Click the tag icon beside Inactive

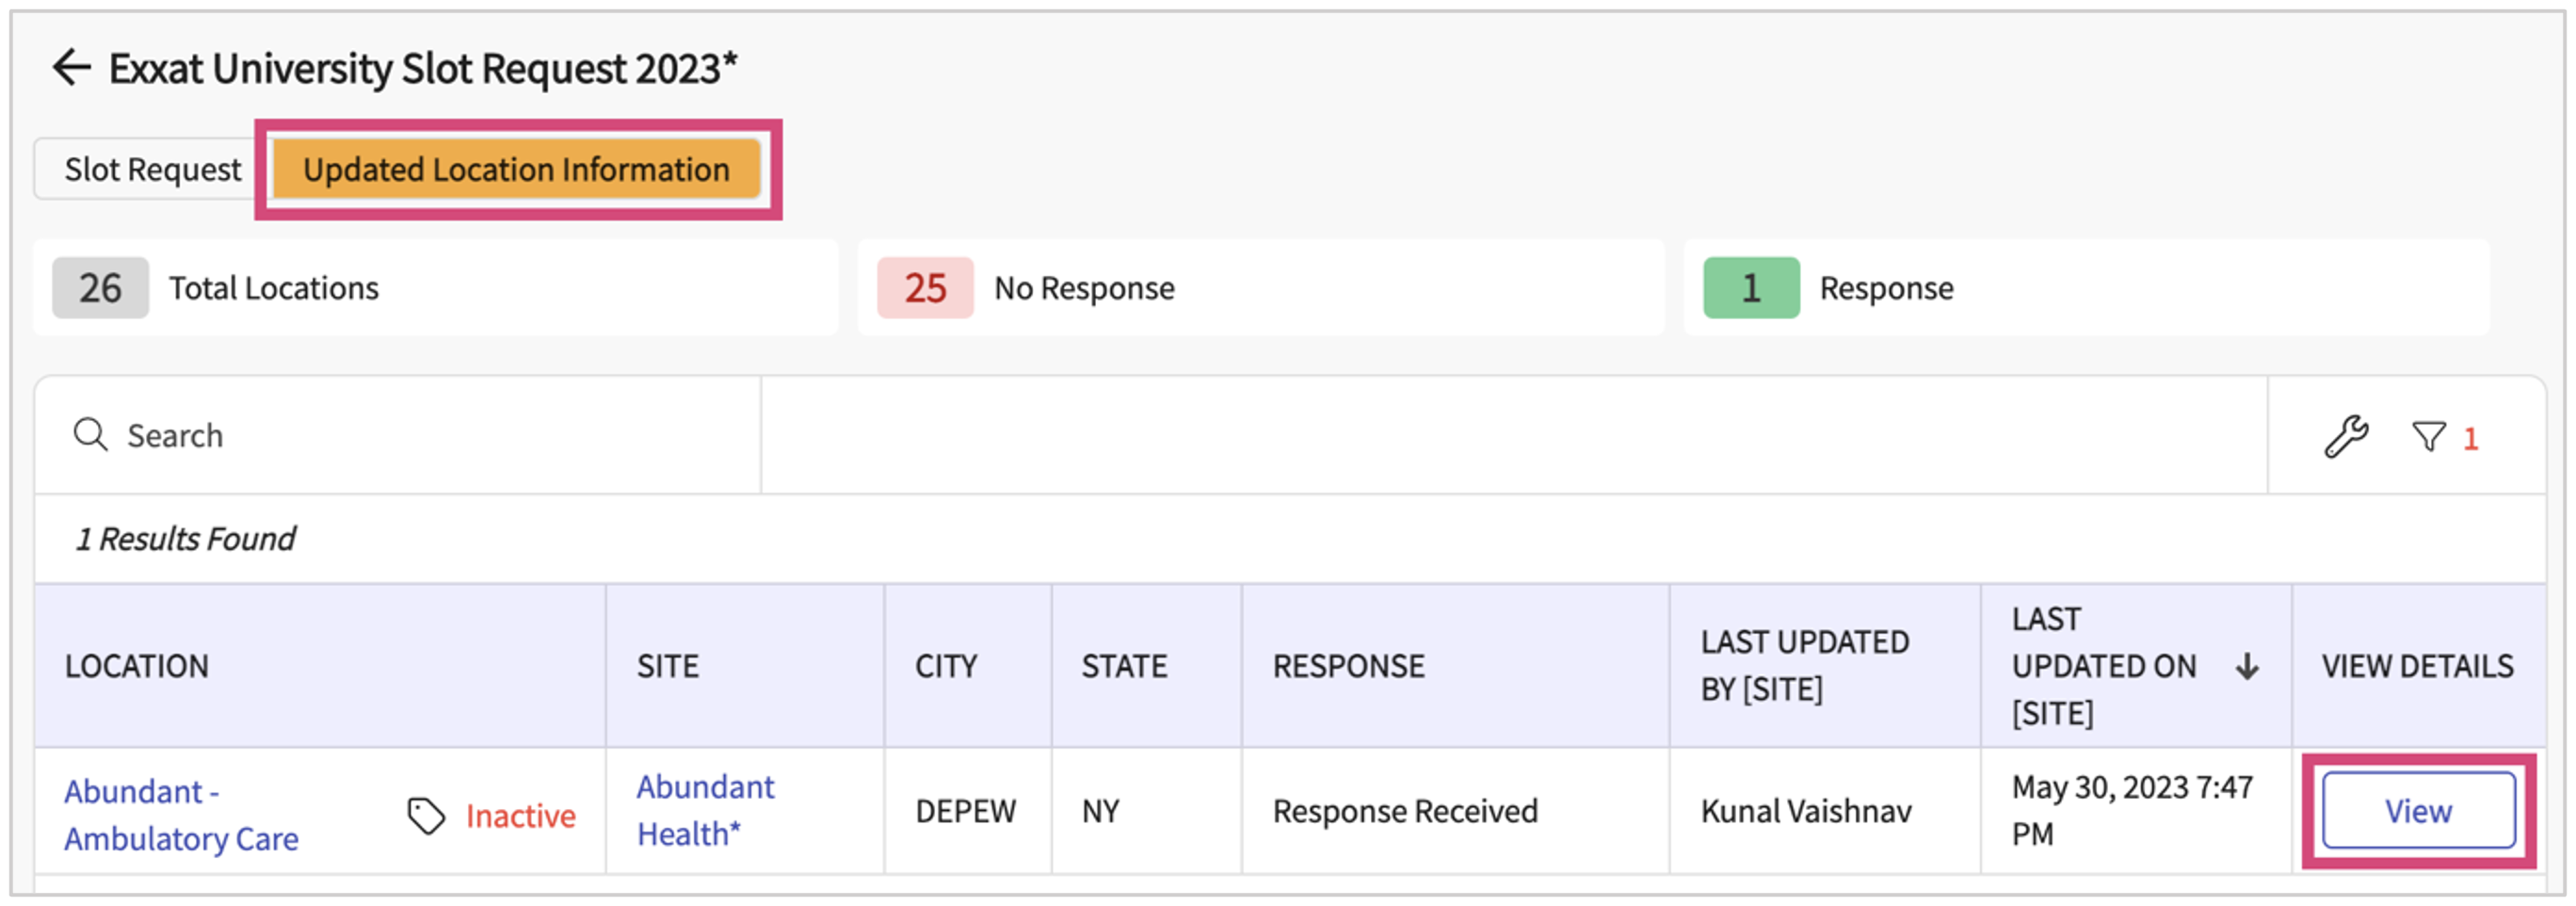(x=426, y=815)
